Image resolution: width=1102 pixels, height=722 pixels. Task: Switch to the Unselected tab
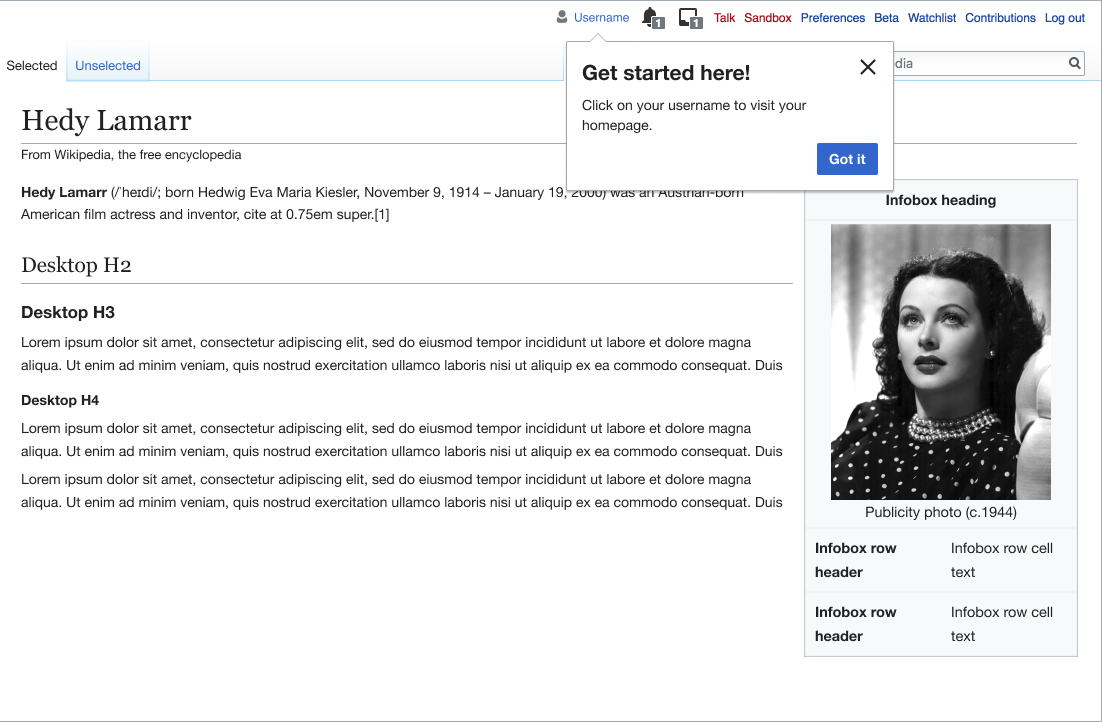click(108, 66)
